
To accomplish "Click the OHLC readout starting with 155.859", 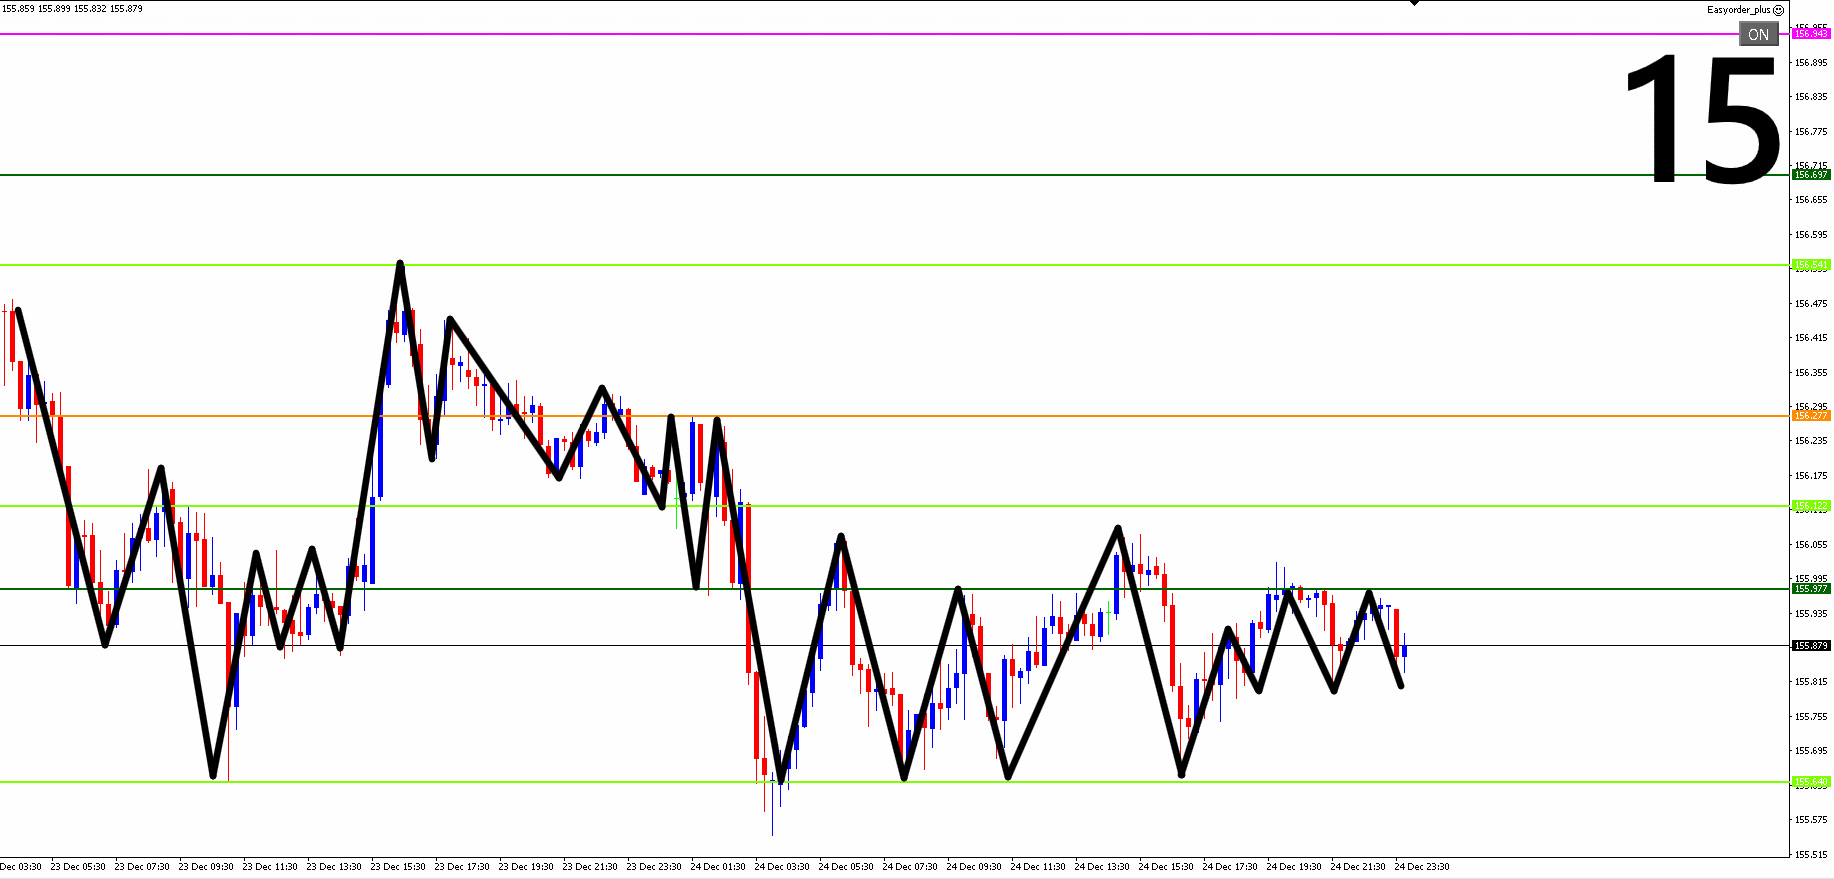I will (x=72, y=9).
